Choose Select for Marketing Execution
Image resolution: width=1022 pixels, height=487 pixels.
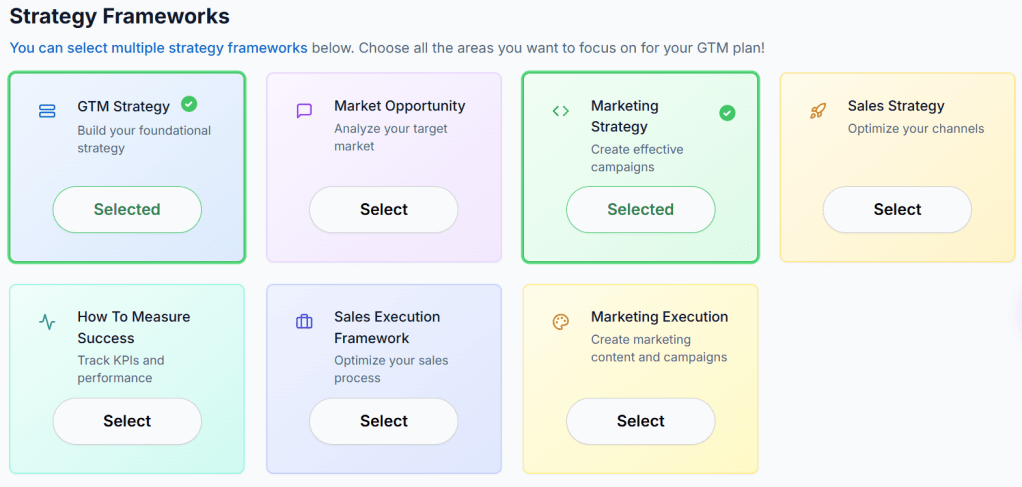point(641,421)
